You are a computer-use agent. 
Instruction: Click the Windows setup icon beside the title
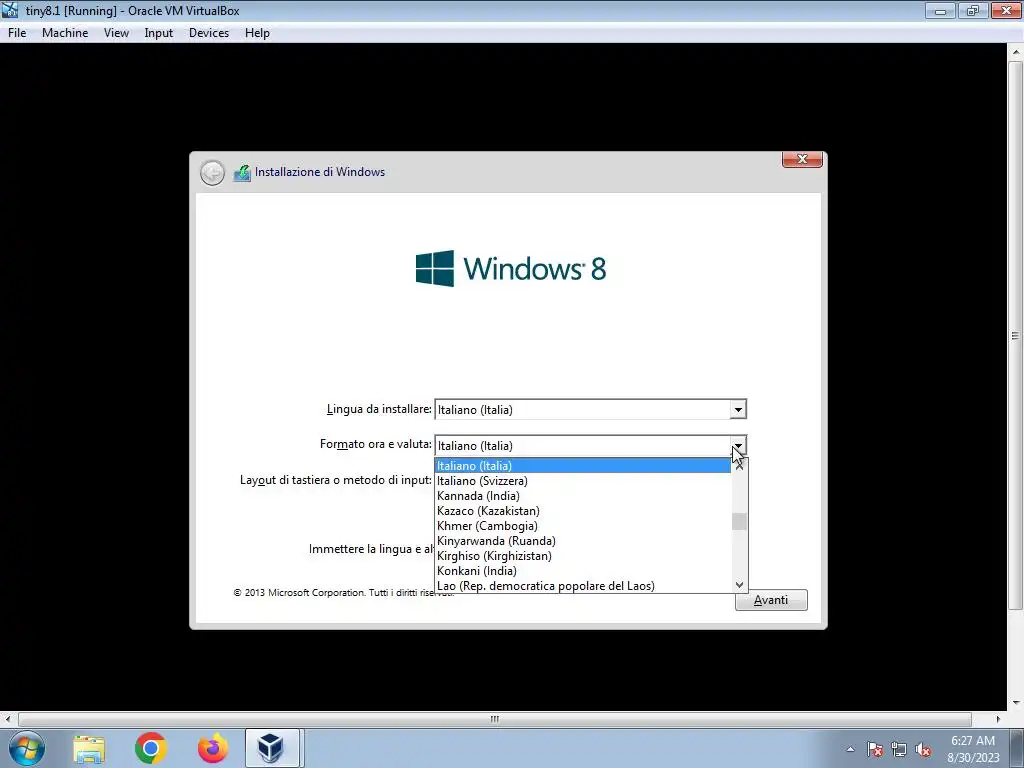tap(242, 173)
